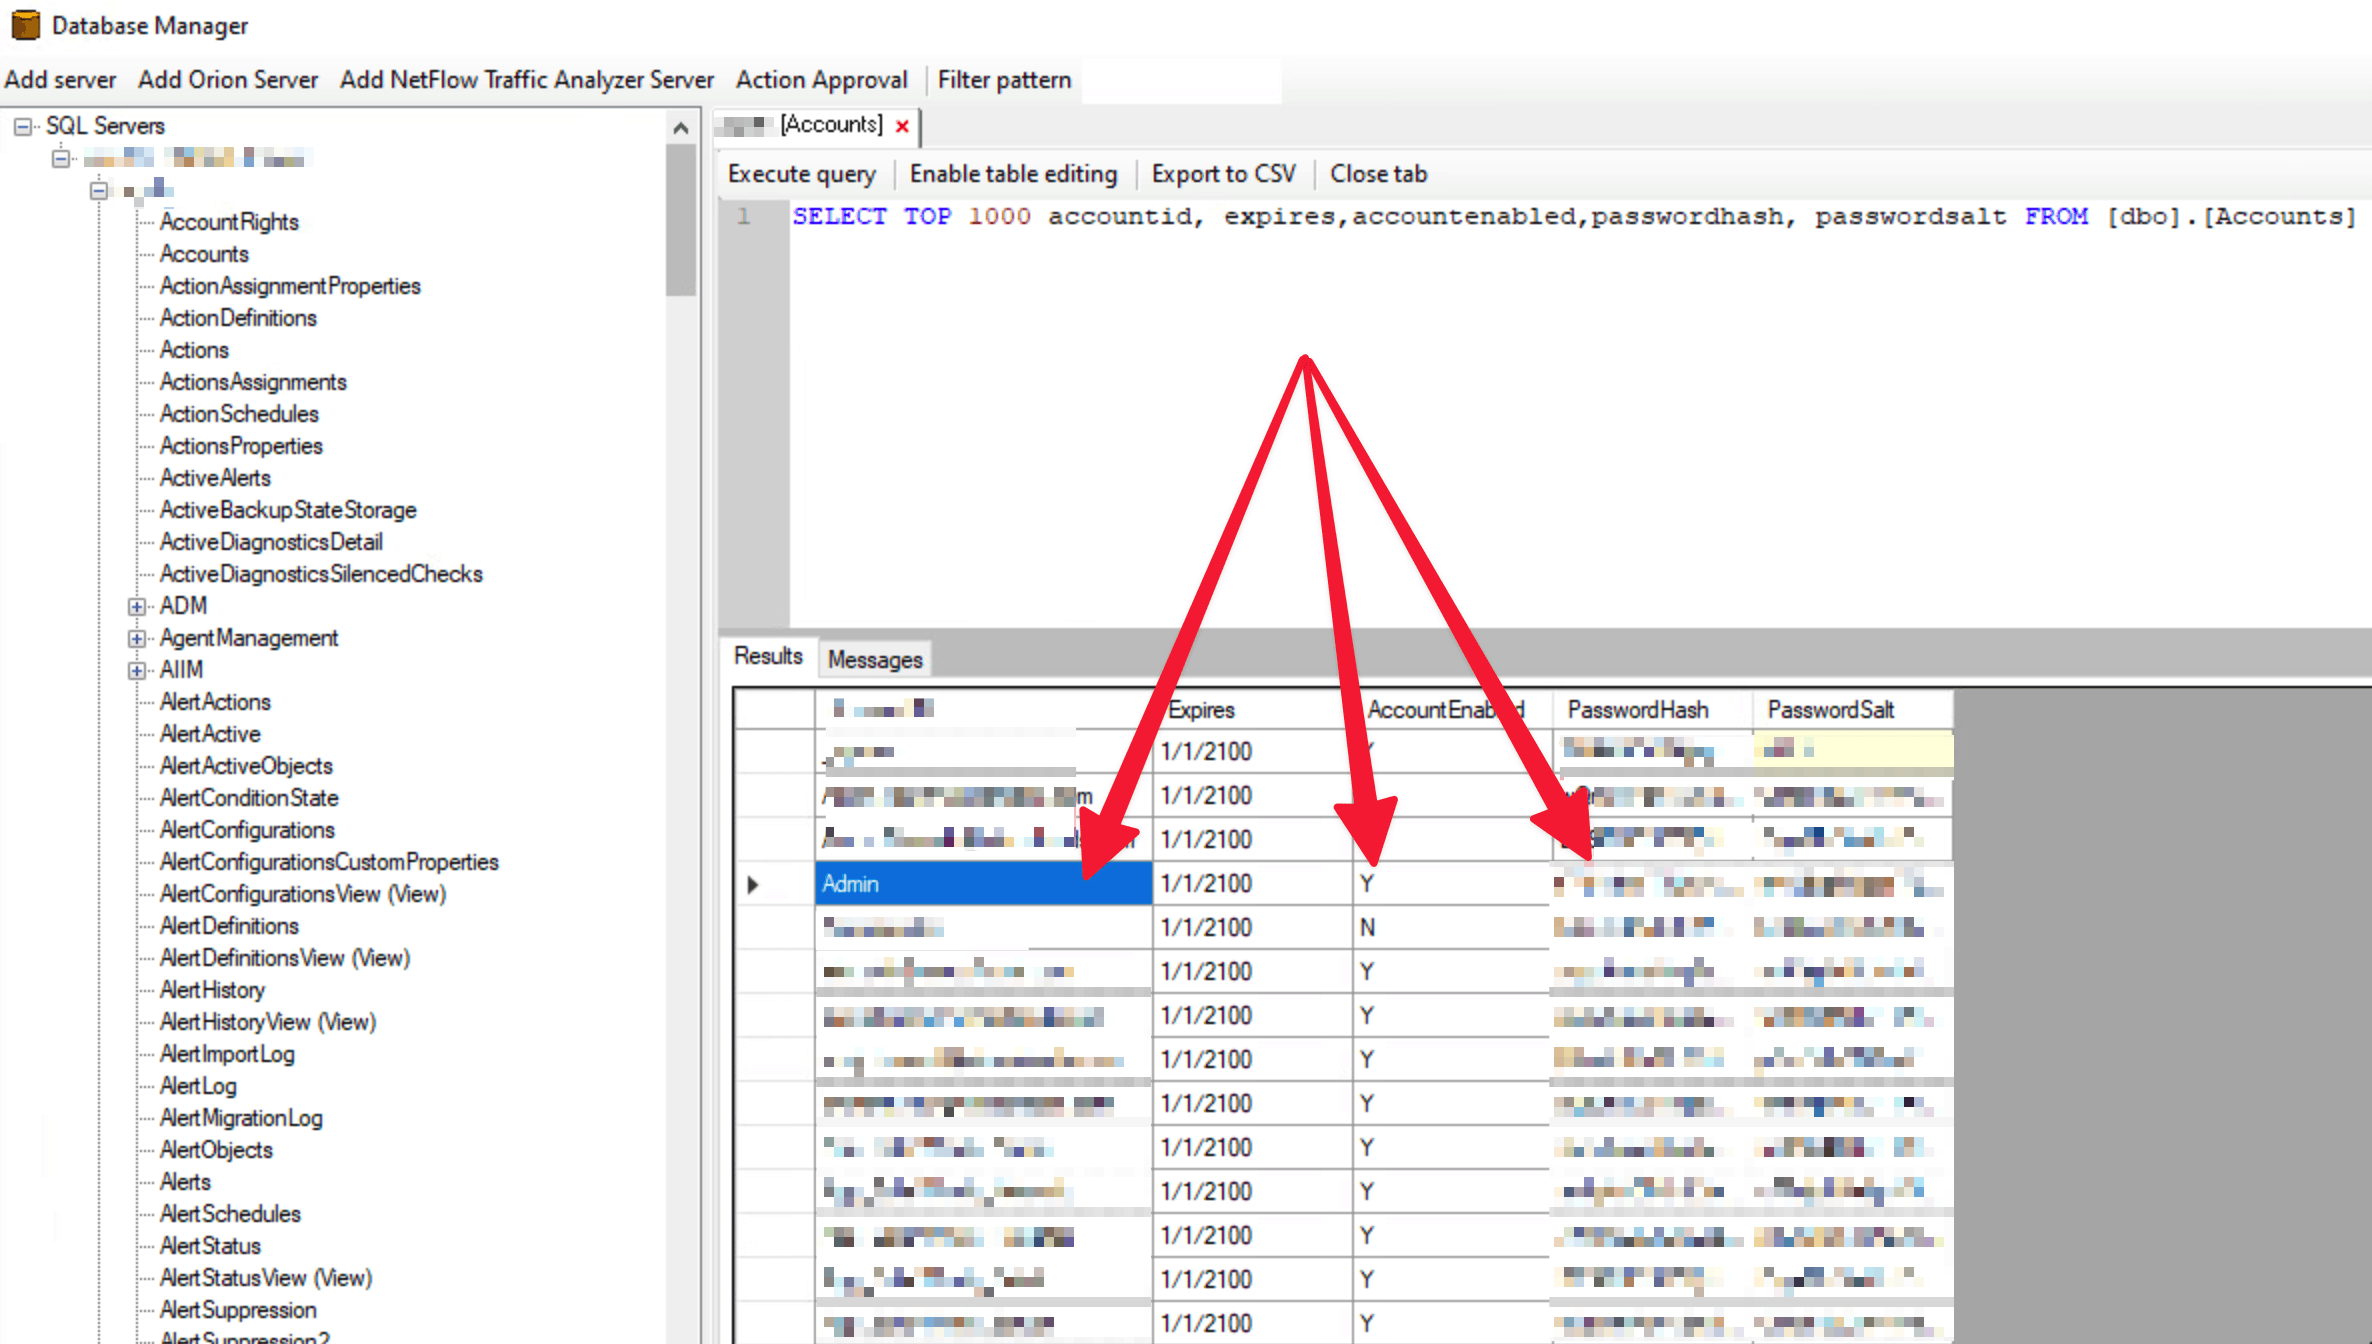Select ActiveDiagnosticsSilencedChecks in tree
This screenshot has width=2372, height=1344.
click(x=321, y=574)
